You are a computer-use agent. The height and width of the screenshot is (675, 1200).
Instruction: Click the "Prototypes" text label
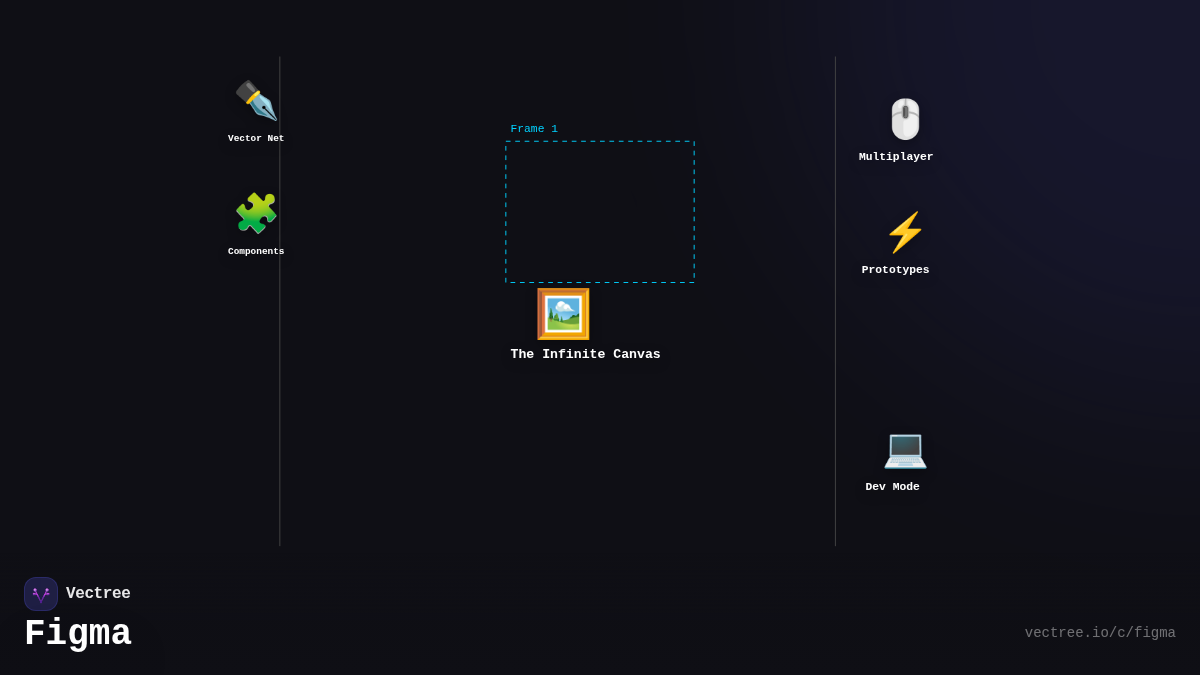coord(895,270)
